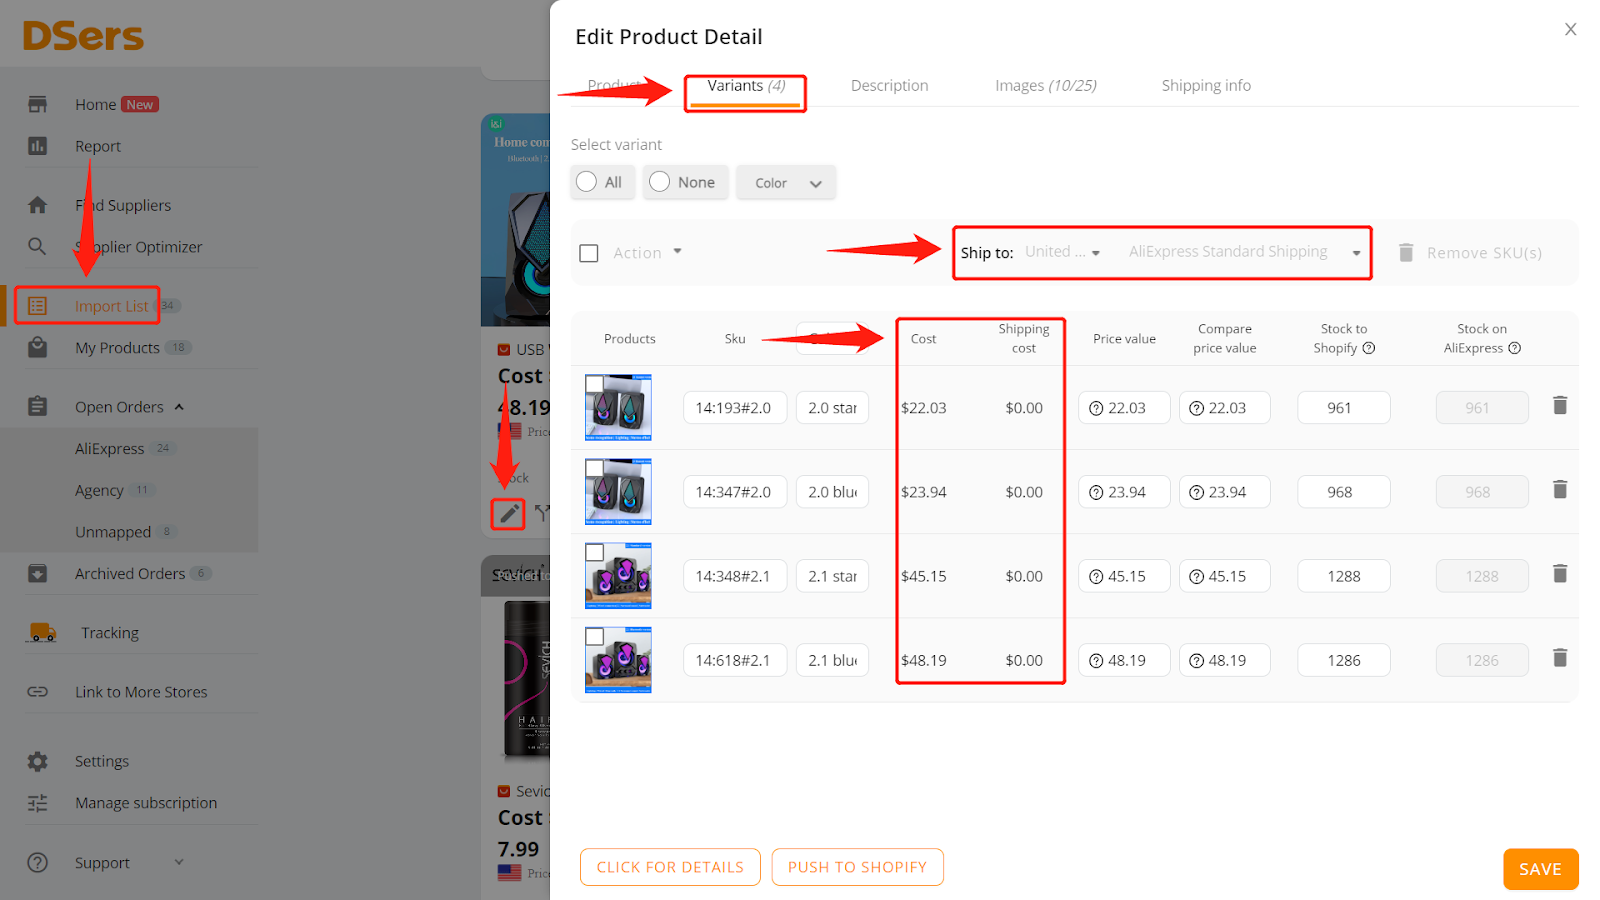Select the None variants radio button
The image size is (1600, 900).
660,181
